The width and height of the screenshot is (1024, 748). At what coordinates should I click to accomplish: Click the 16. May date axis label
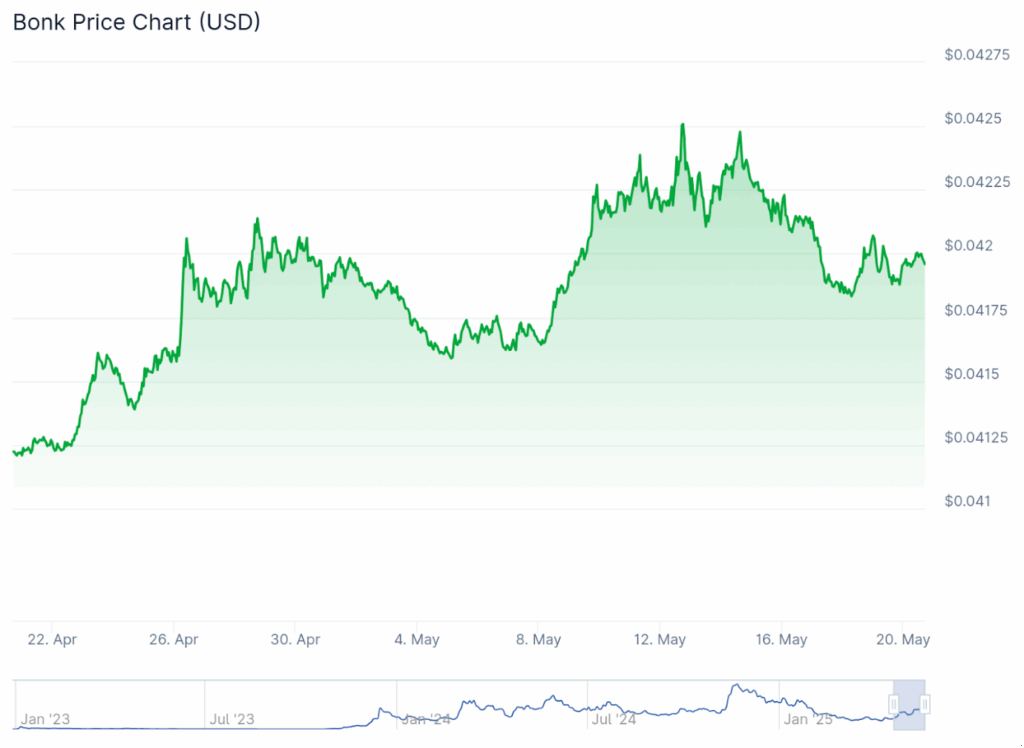click(782, 639)
